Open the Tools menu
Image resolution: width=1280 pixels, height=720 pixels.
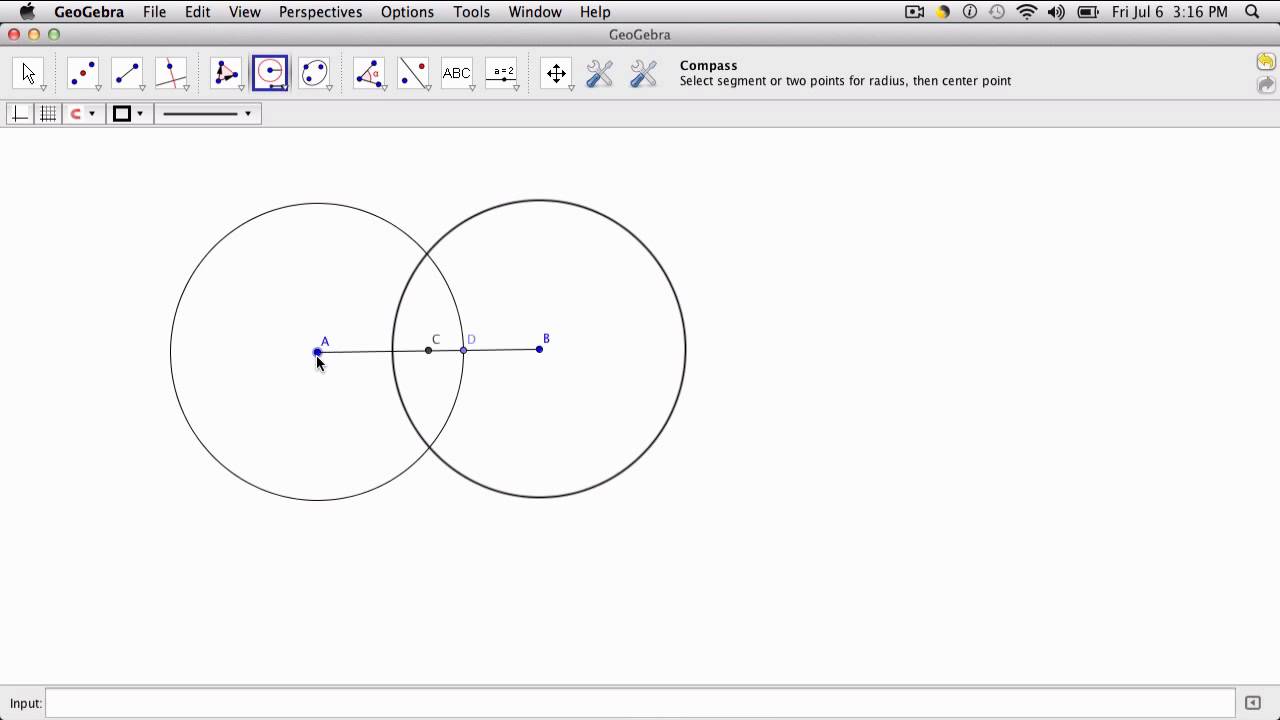tap(471, 12)
